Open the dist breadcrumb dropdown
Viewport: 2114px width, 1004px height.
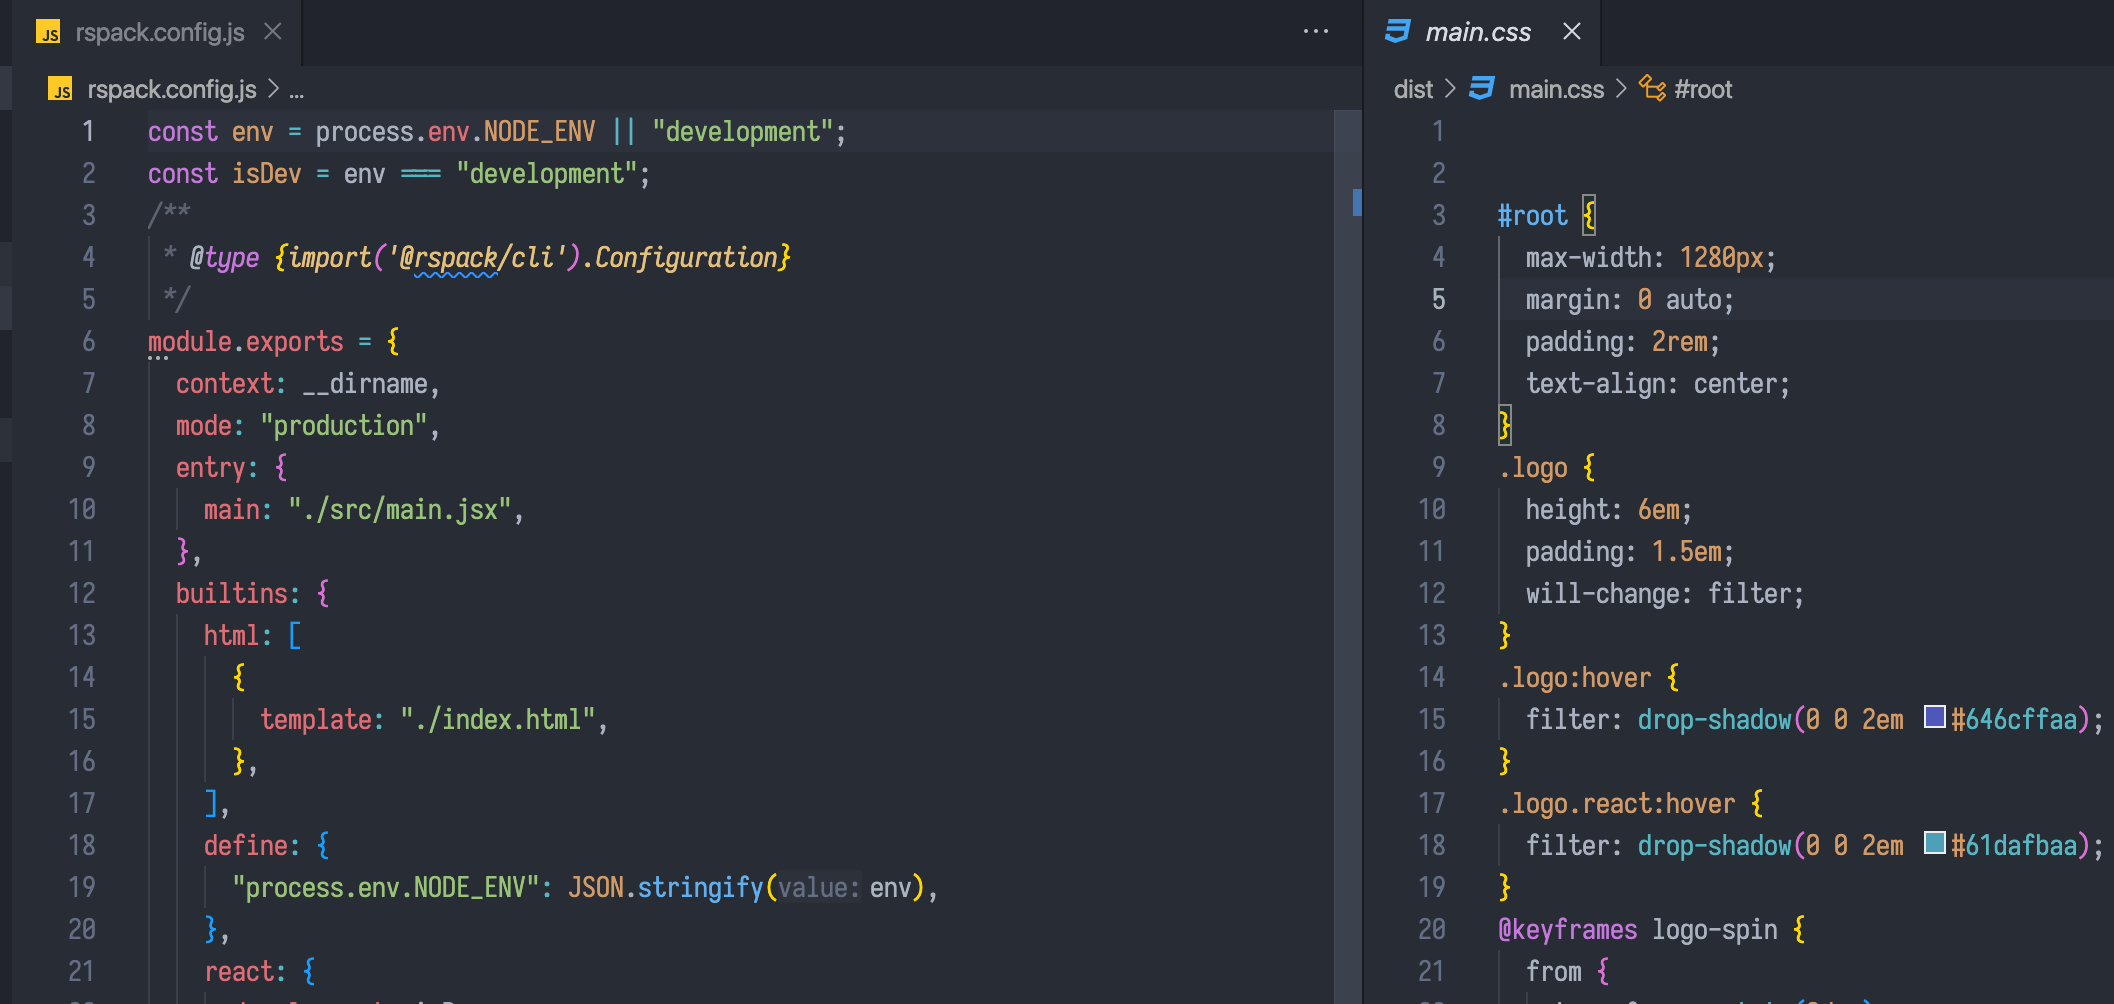click(1412, 89)
